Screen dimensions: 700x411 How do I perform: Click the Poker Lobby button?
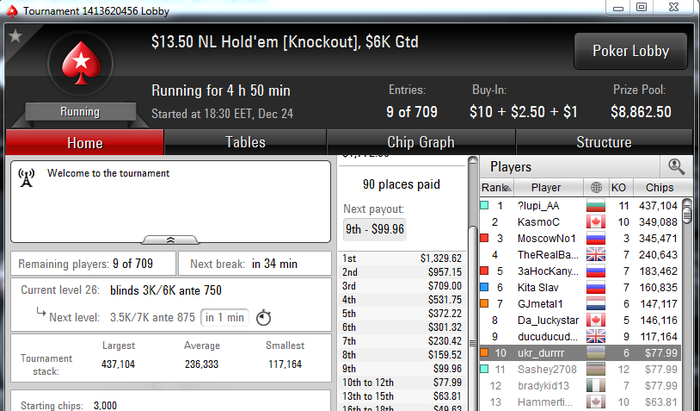(x=630, y=51)
